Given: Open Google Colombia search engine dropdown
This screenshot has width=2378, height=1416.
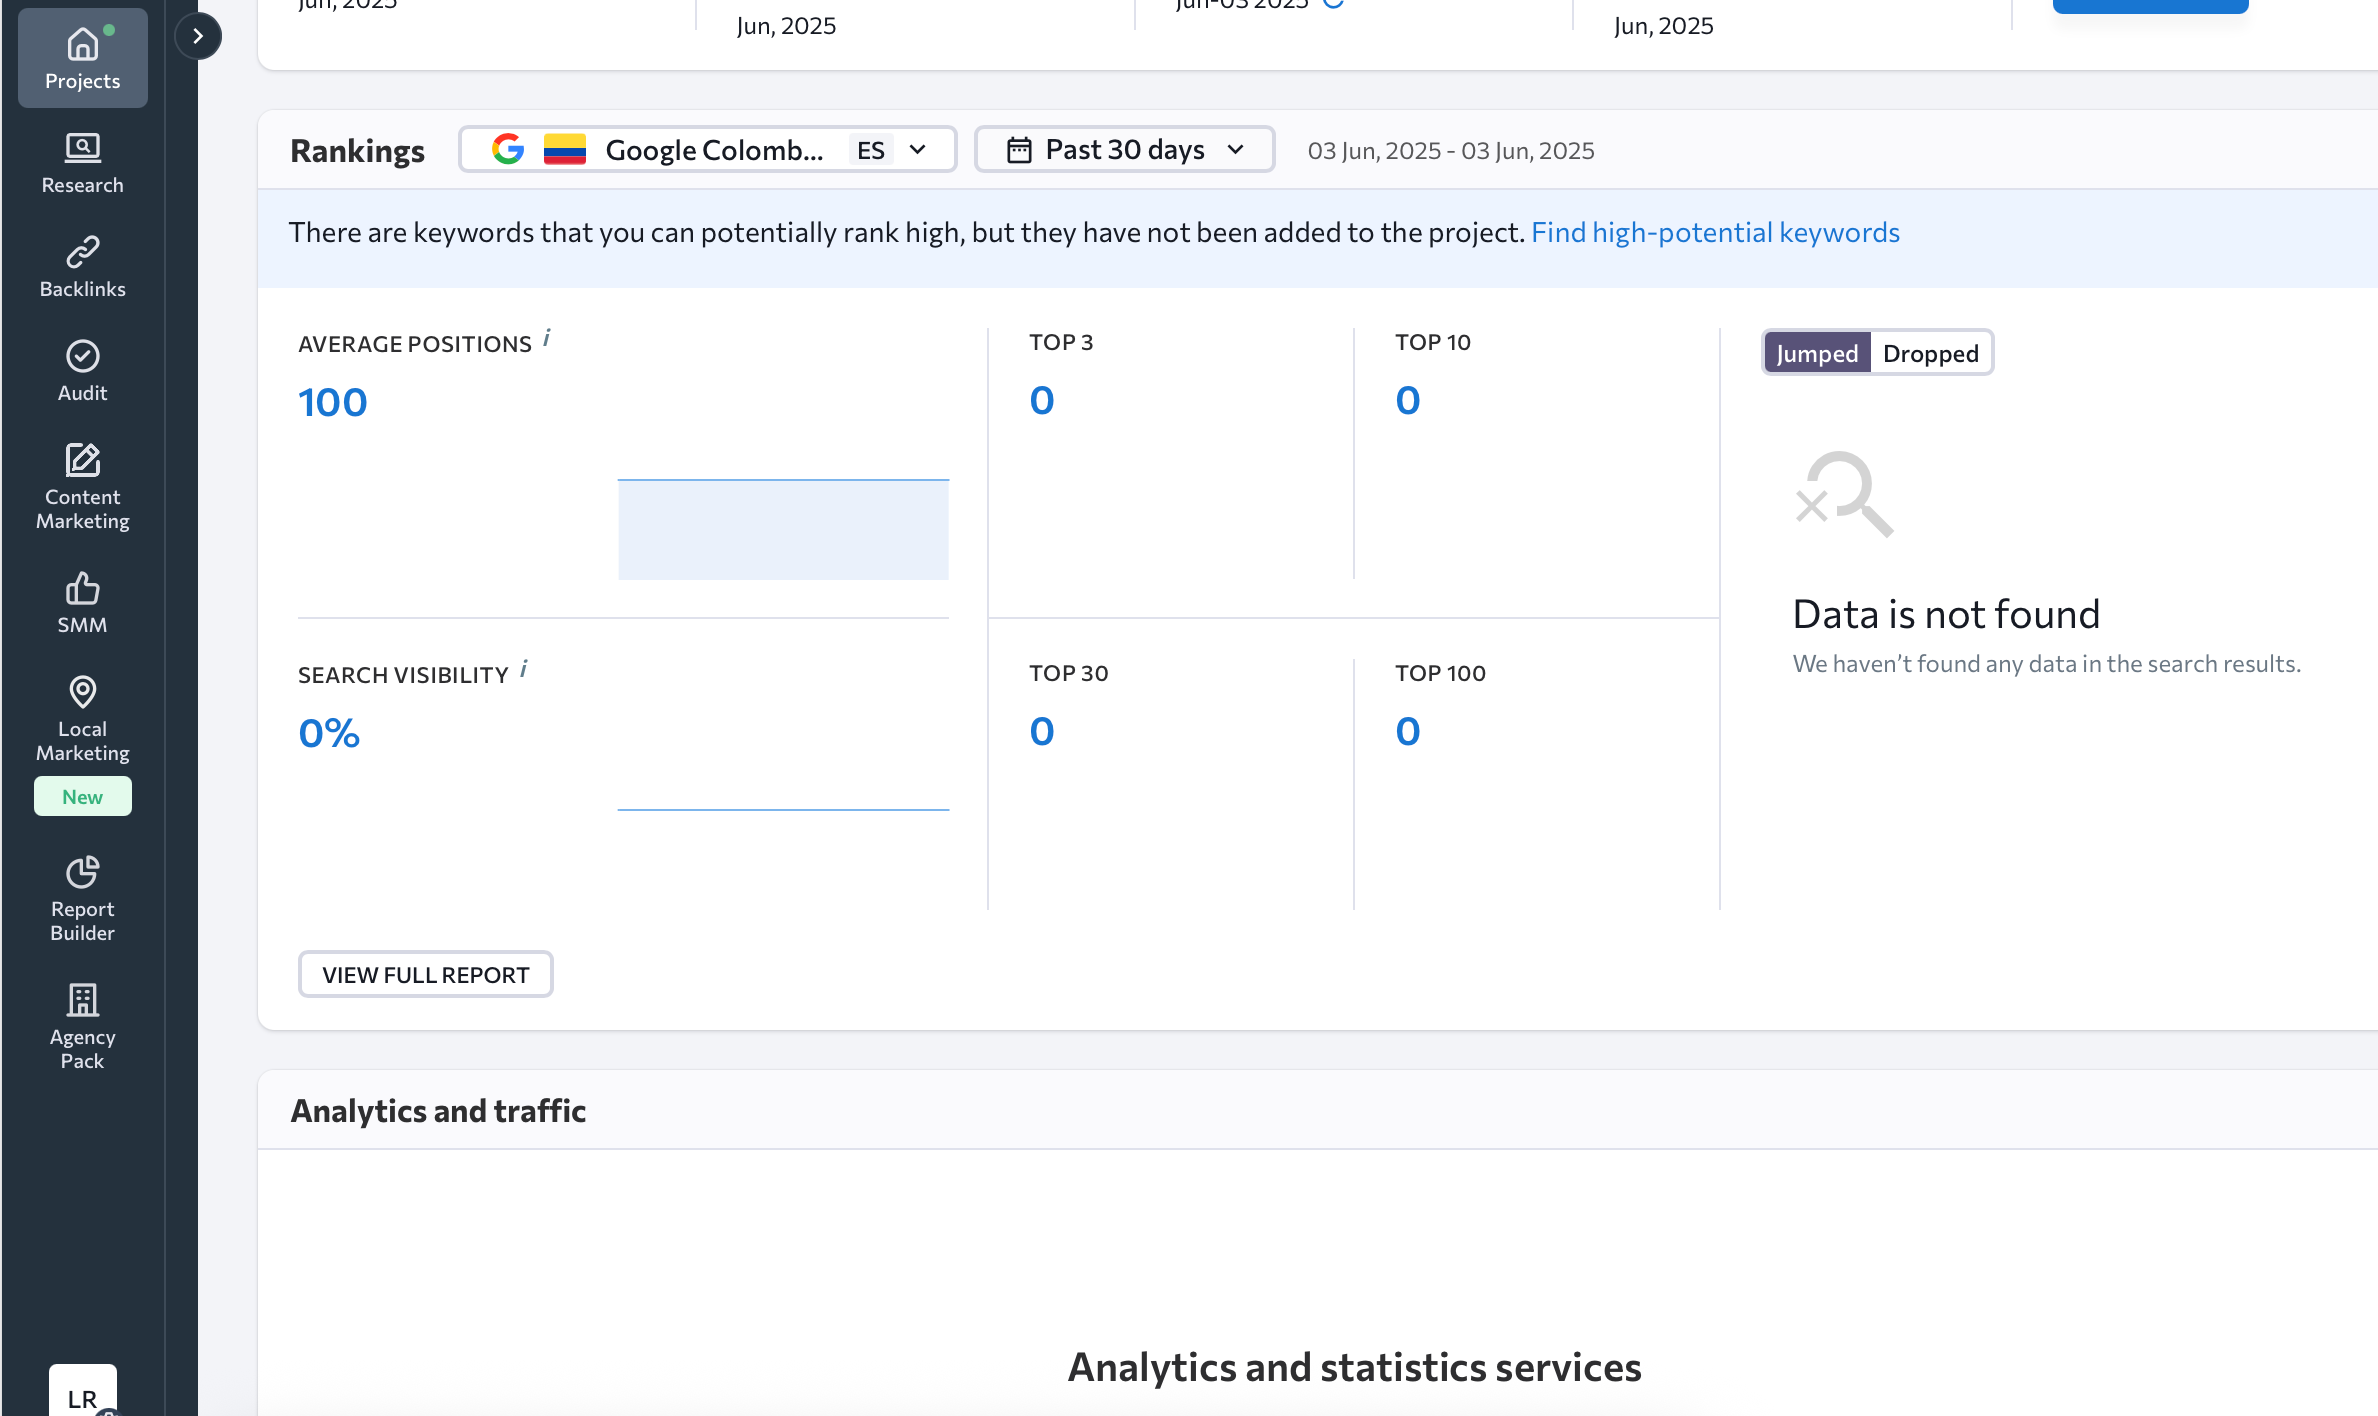Looking at the screenshot, I should (x=708, y=150).
